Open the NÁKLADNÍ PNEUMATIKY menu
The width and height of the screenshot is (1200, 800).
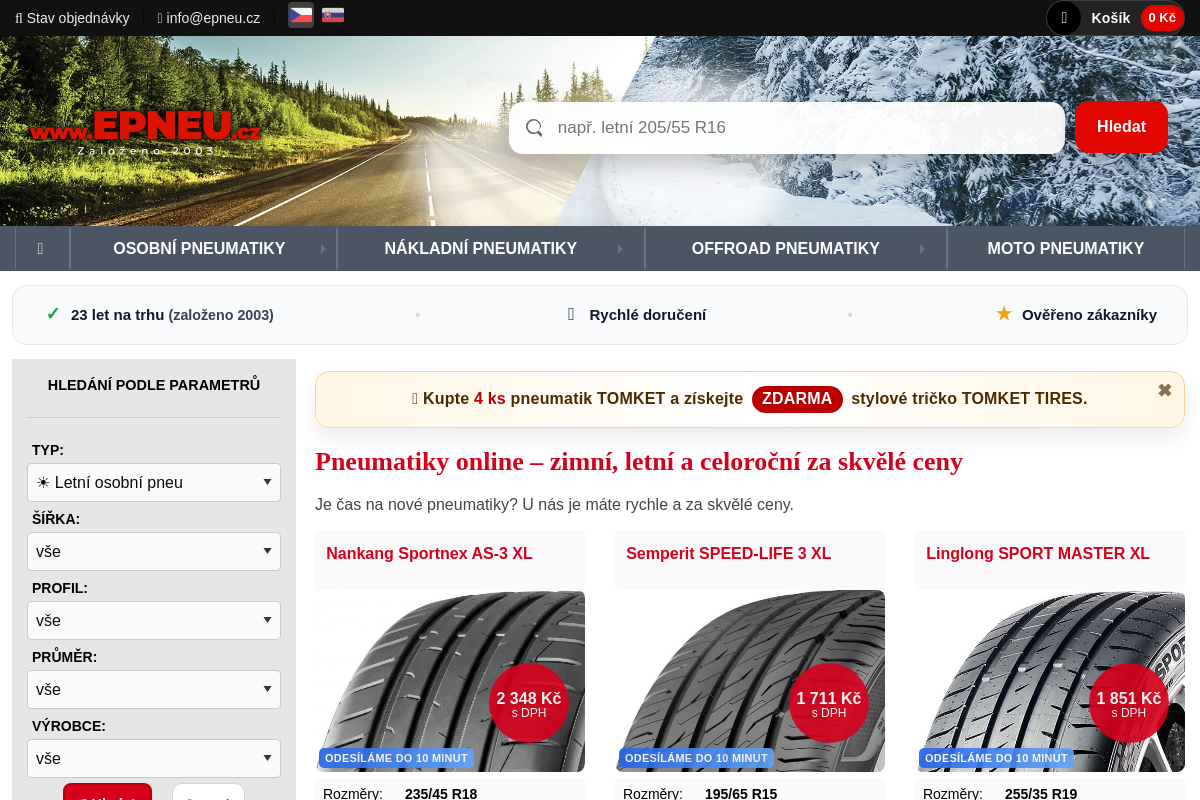[x=491, y=248]
